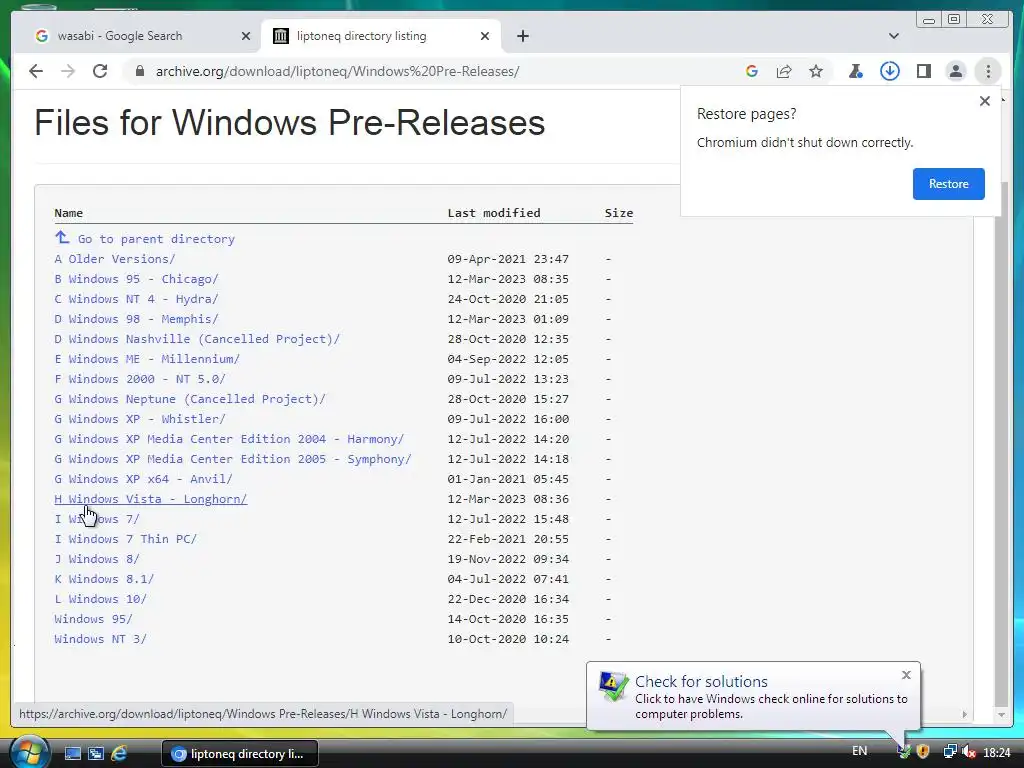Open XP Media Center 2004 - Harmony folder
This screenshot has width=1024, height=768.
pos(229,439)
